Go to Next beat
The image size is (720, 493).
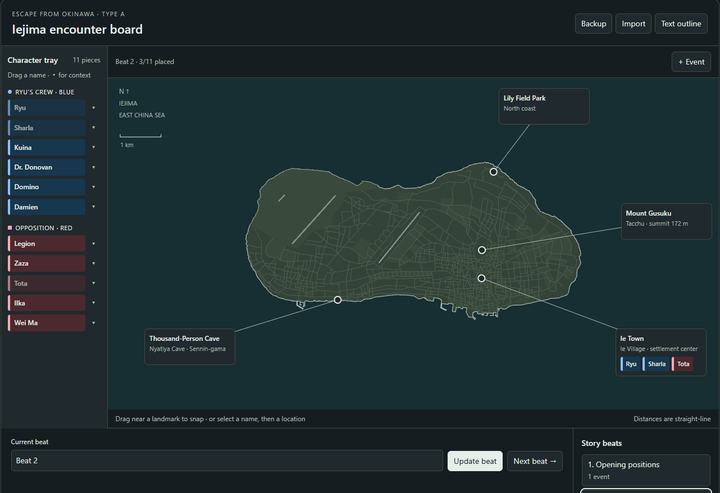pos(534,461)
